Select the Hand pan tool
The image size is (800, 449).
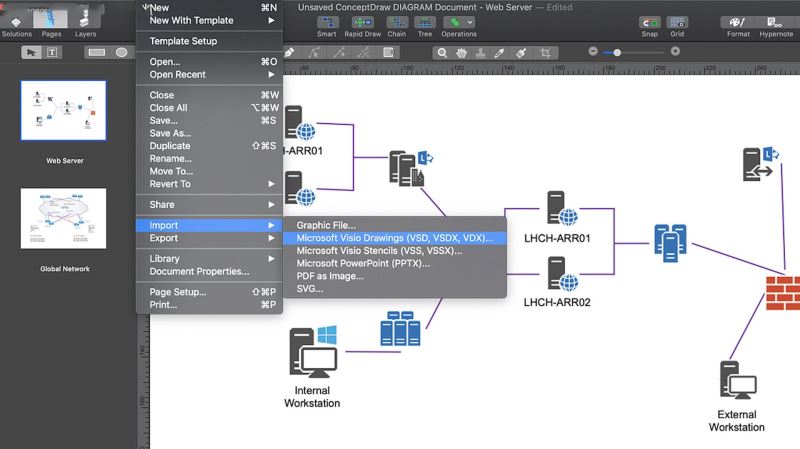[x=461, y=53]
